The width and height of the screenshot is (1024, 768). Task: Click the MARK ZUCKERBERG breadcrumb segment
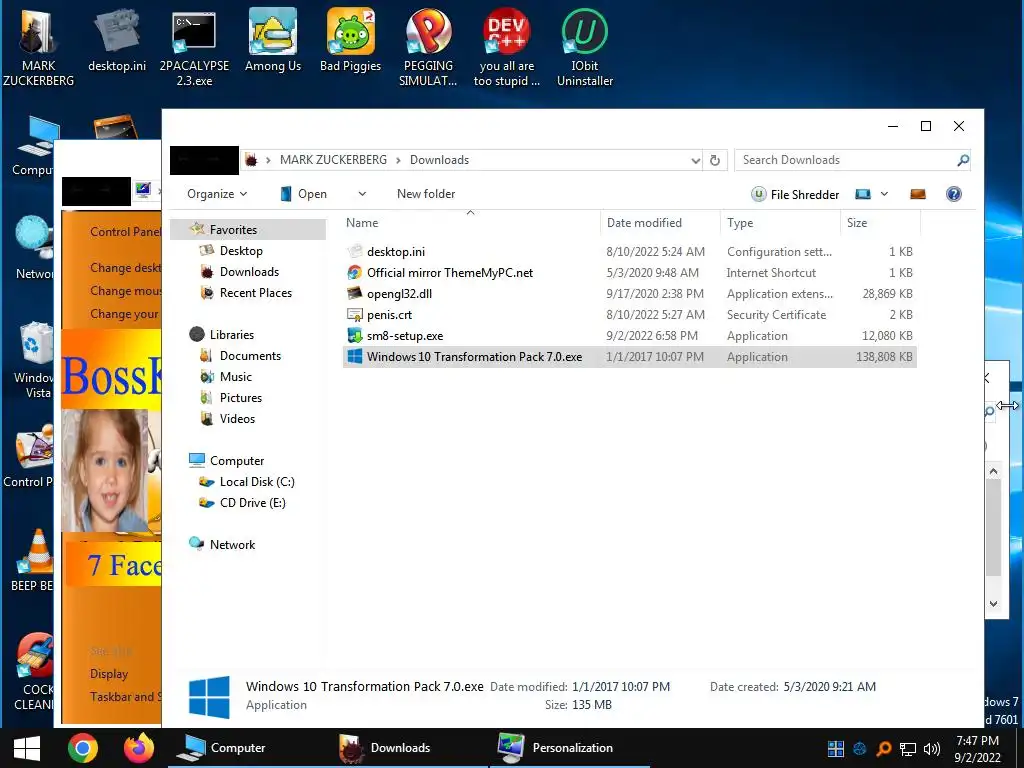point(333,160)
